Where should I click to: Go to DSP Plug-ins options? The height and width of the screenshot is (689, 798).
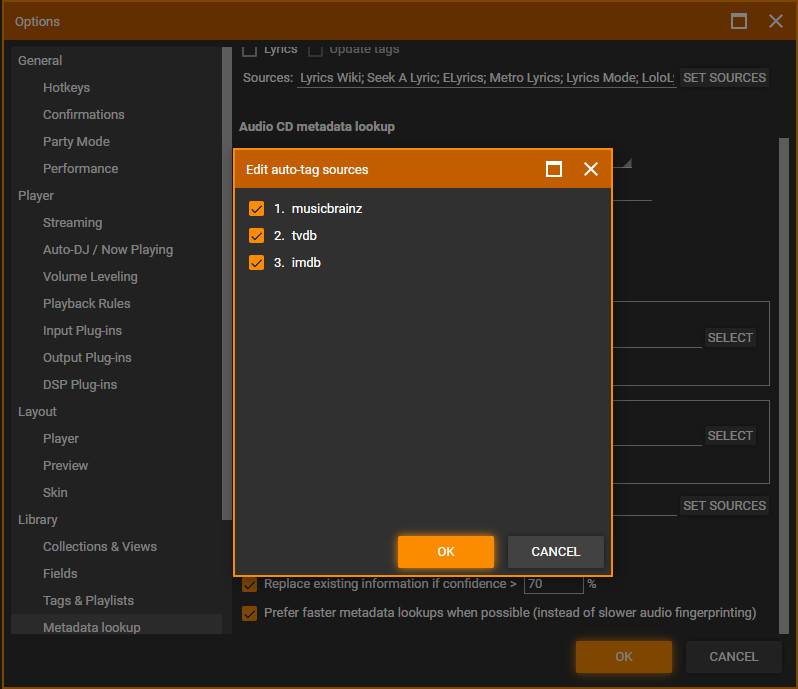(80, 385)
